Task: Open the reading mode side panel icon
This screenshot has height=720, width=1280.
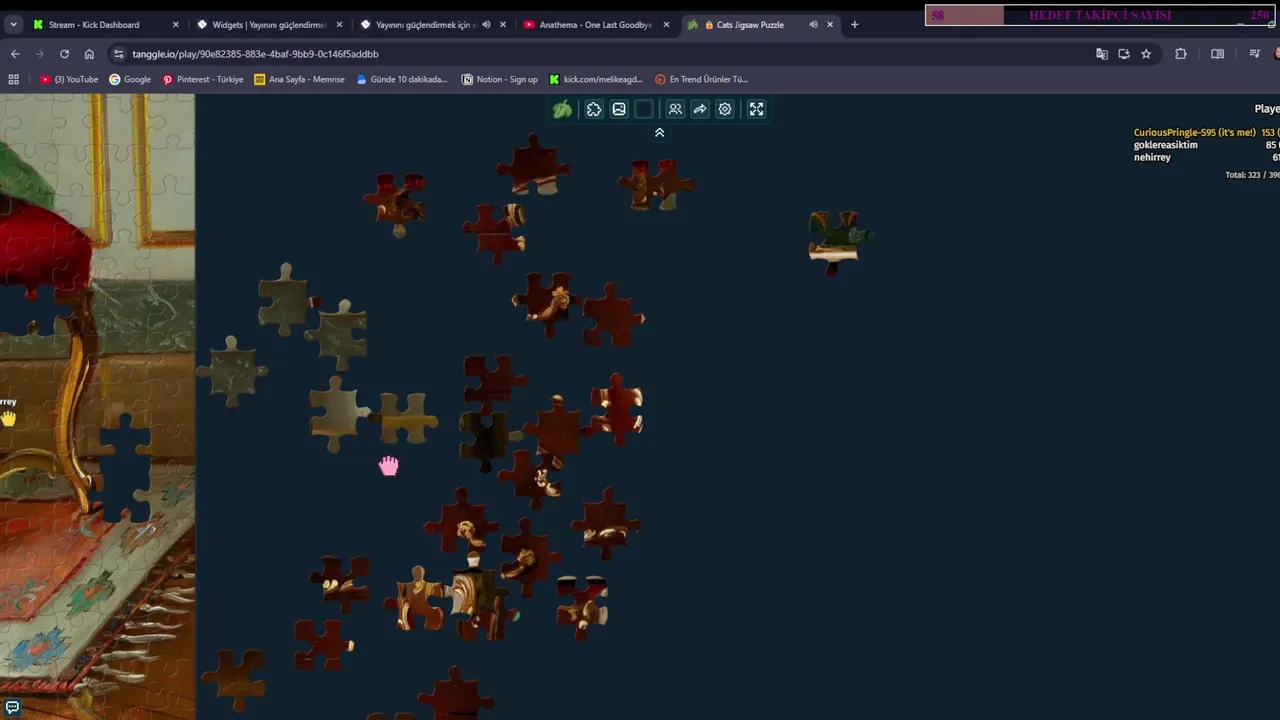Action: pos(1217,54)
